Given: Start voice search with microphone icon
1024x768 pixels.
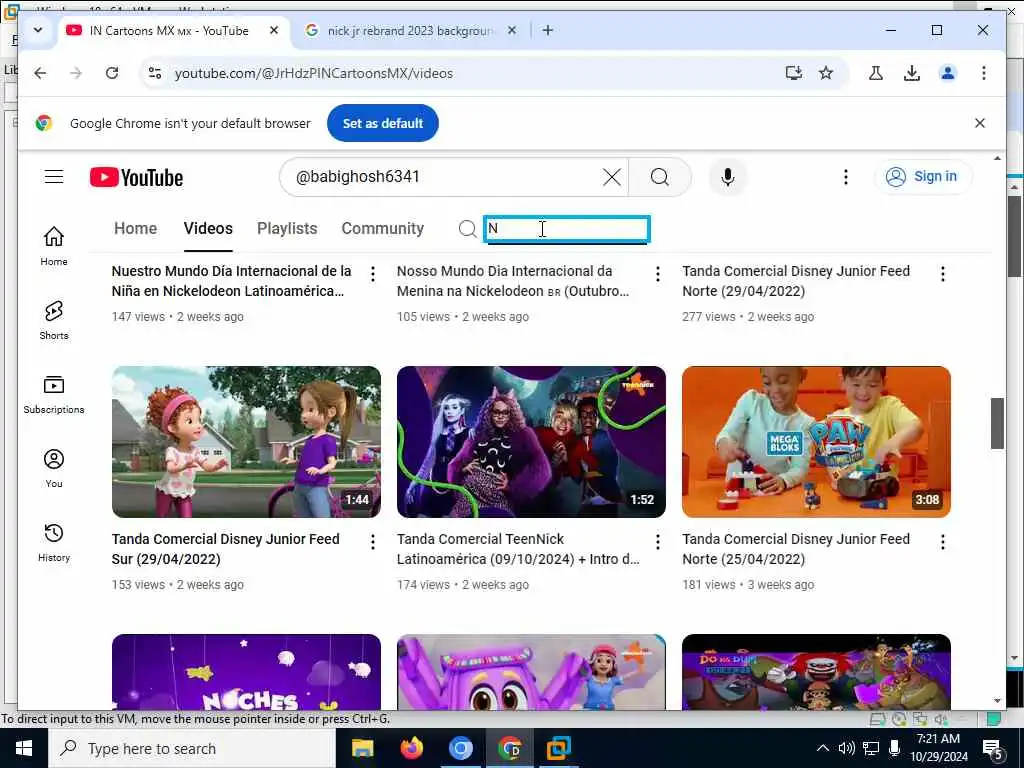Looking at the screenshot, I should 728,177.
